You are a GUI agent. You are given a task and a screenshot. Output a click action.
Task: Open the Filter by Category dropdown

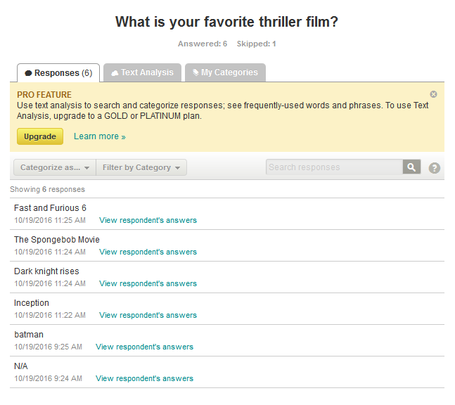point(141,167)
